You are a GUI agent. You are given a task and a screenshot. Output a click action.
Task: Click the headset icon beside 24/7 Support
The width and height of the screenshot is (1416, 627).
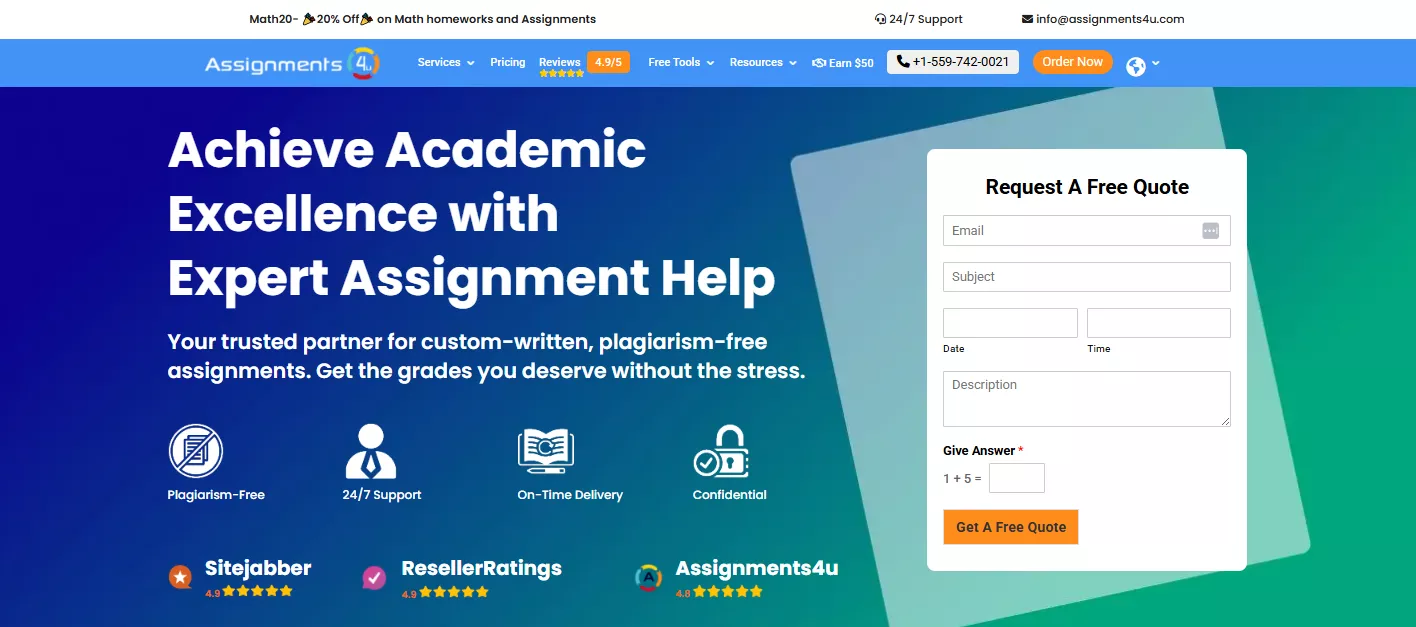[x=879, y=18]
